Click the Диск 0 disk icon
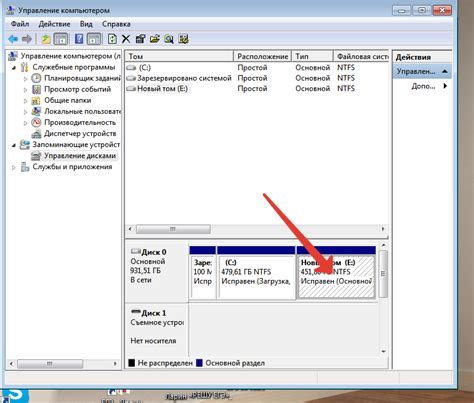Screen dimensions: 474x403 click(x=135, y=251)
